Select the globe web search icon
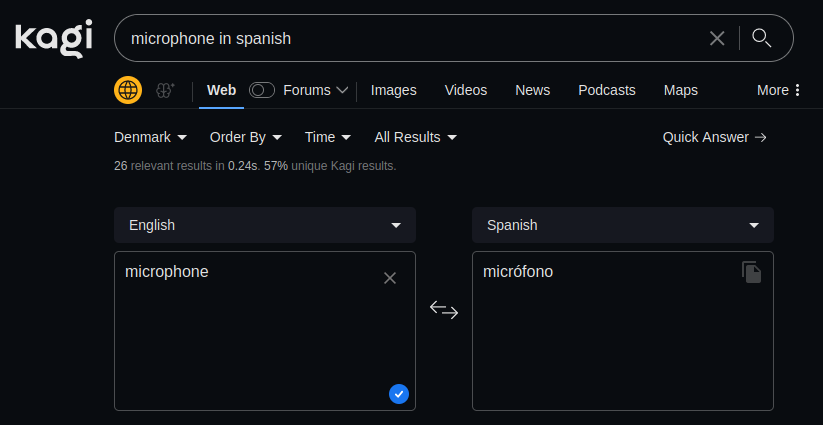This screenshot has height=425, width=823. click(128, 90)
